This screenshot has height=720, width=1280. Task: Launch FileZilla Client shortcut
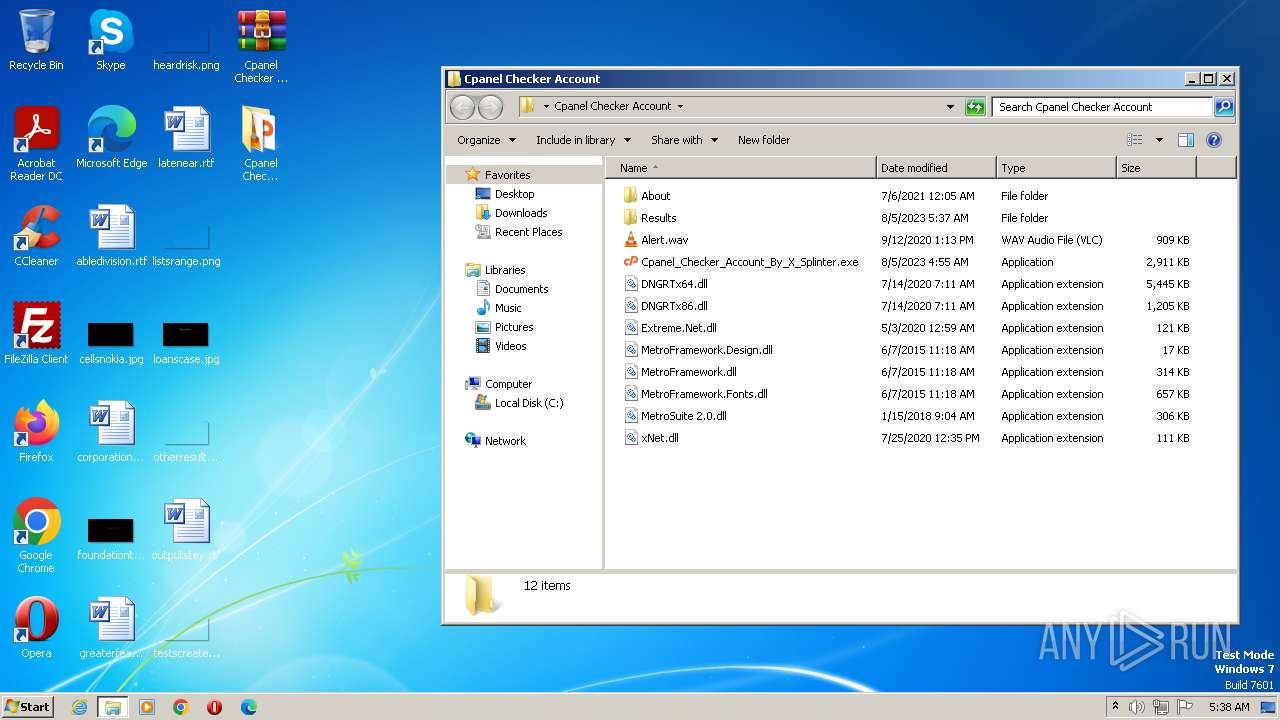pyautogui.click(x=36, y=334)
